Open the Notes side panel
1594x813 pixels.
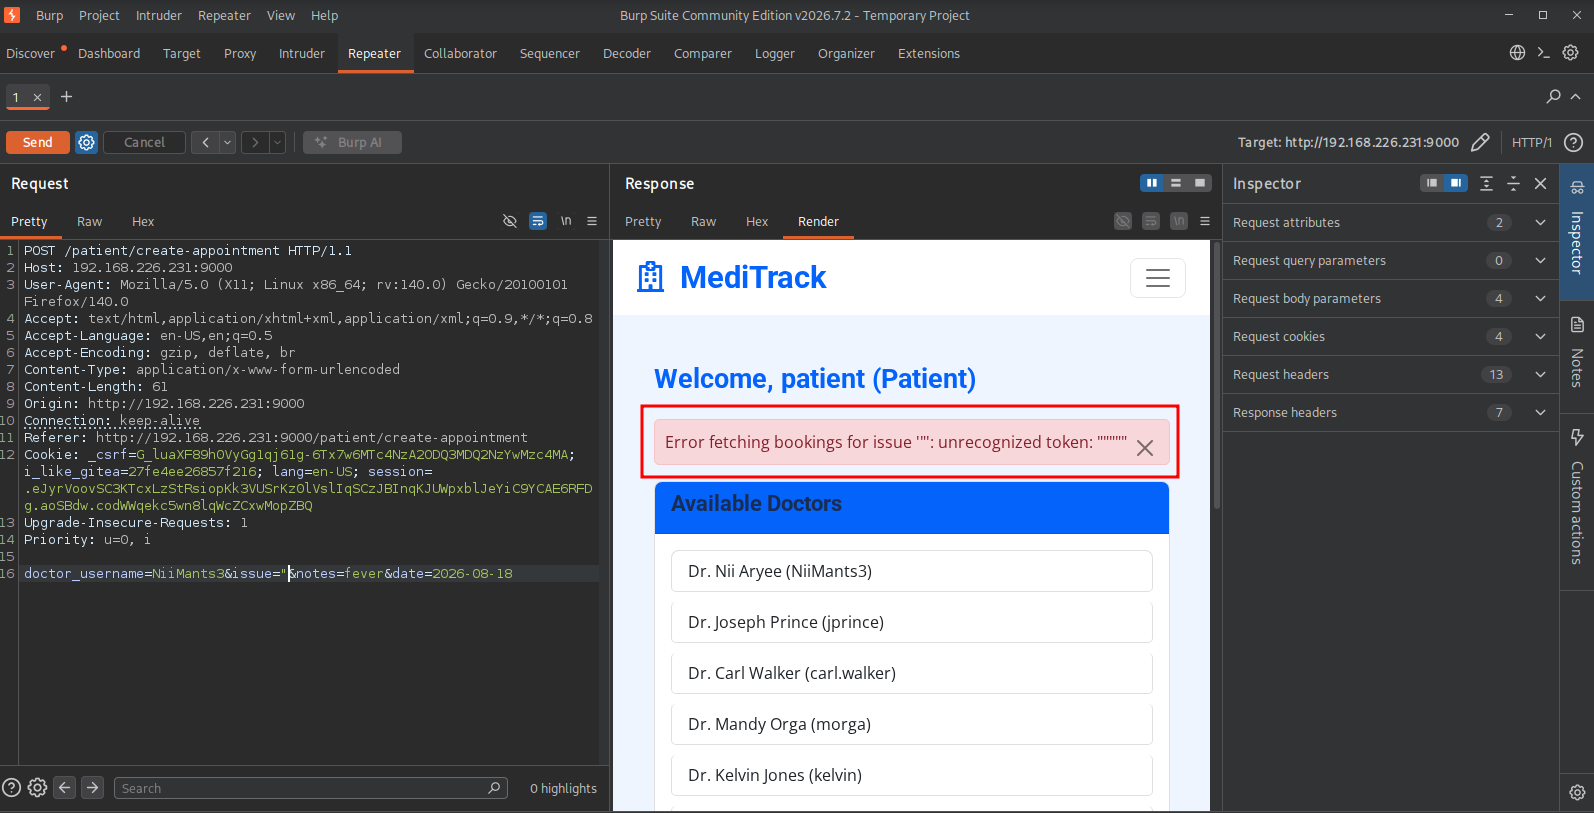point(1577,354)
